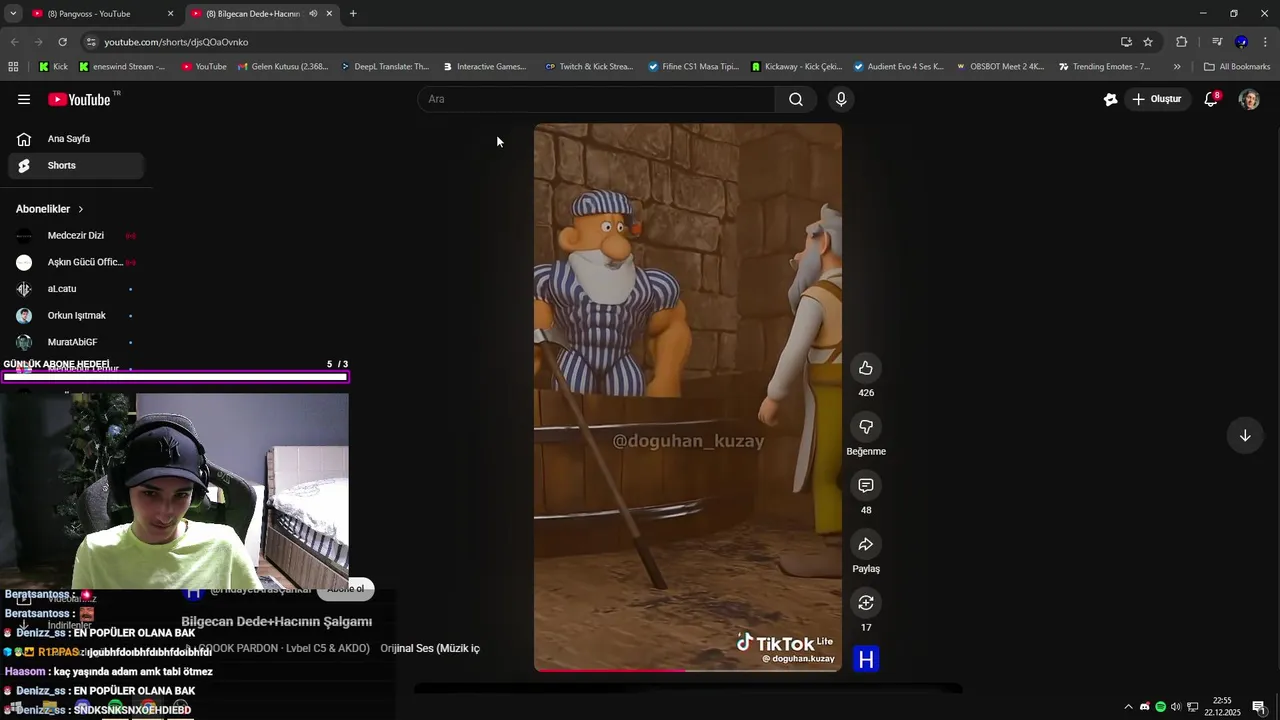The height and width of the screenshot is (720, 1280).
Task: Dislike the short (Beğenme)
Action: (x=866, y=427)
